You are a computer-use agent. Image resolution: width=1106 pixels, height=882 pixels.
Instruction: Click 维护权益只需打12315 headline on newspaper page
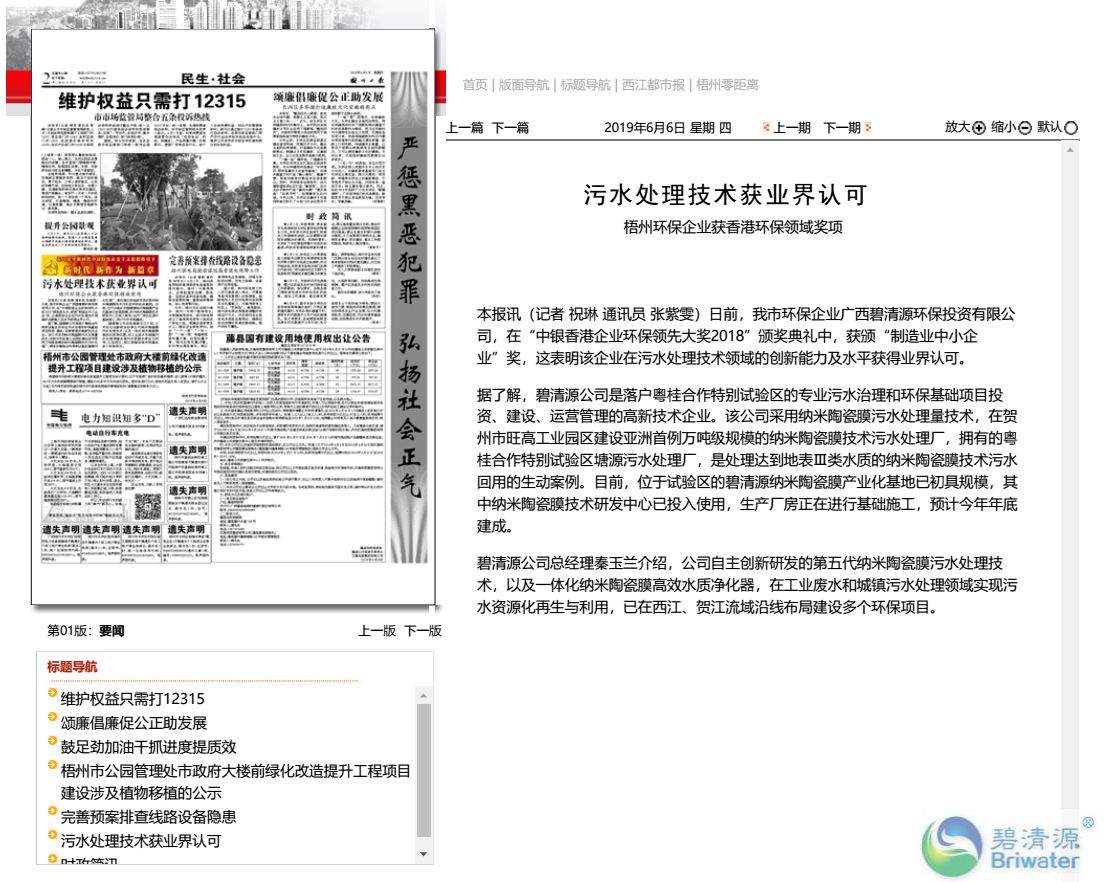click(x=152, y=101)
